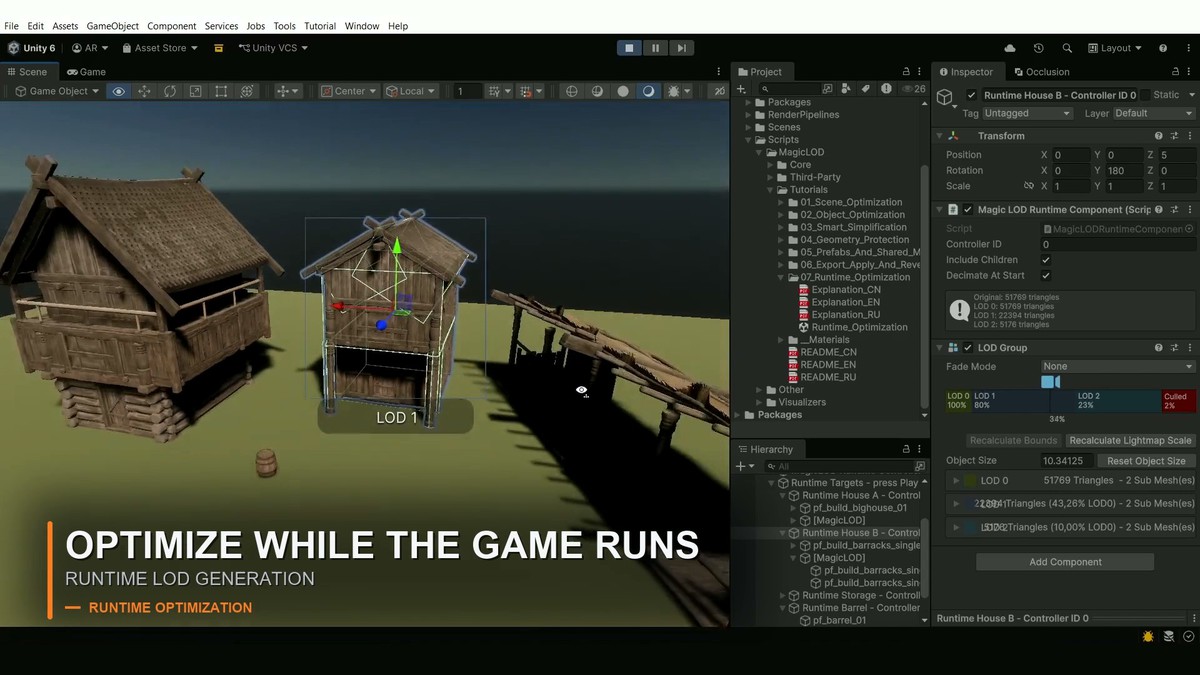
Task: Toggle GameObject active checkbox
Action: point(971,95)
